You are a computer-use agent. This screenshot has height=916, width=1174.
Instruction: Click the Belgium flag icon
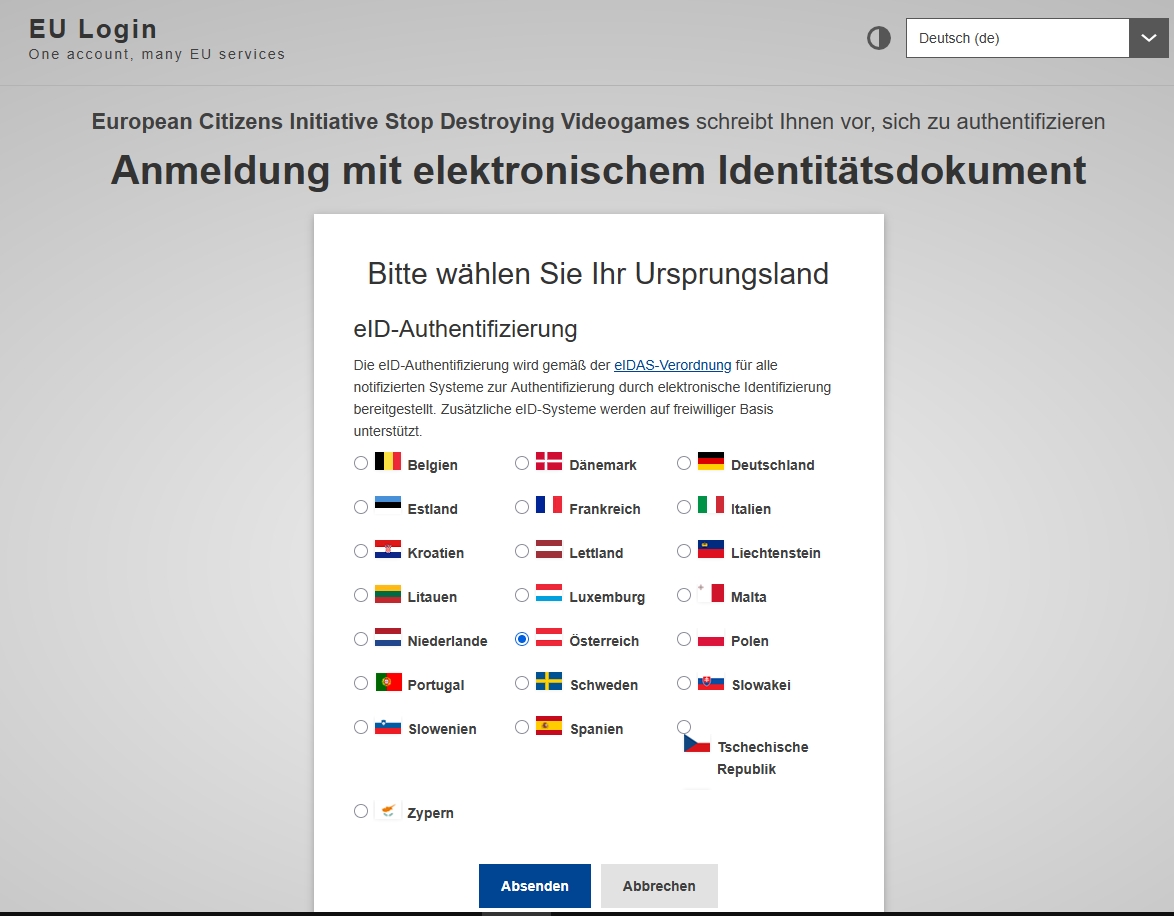click(x=388, y=461)
